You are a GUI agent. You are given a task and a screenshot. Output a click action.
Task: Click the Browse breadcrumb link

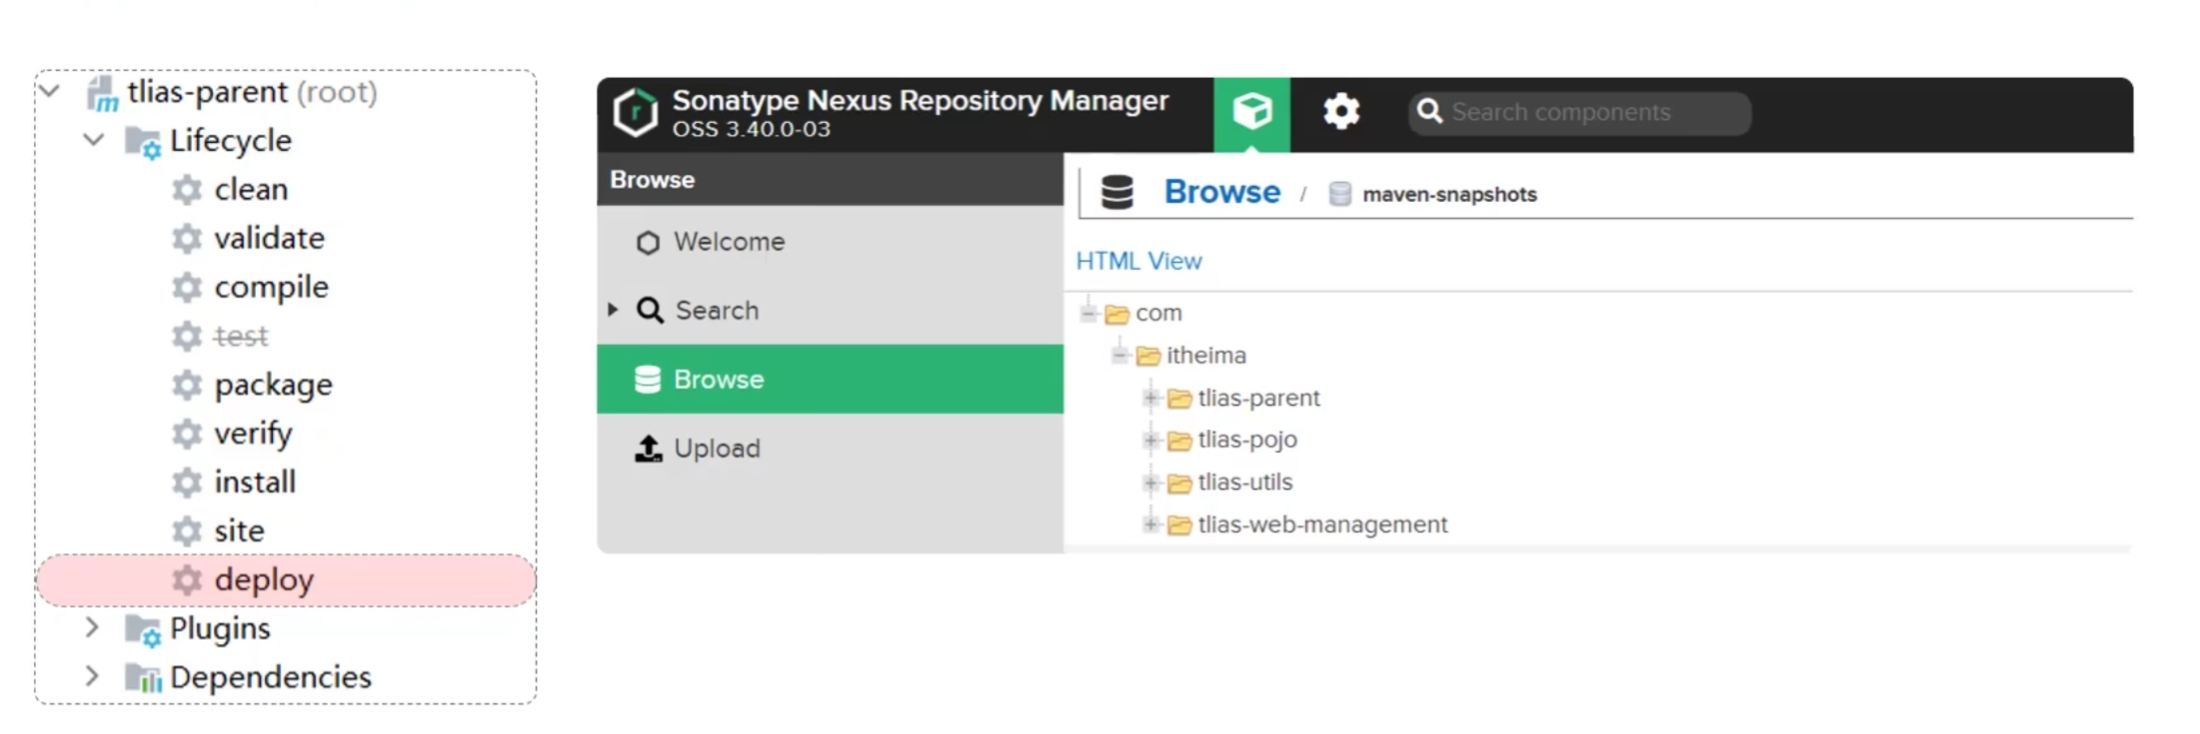click(1222, 192)
